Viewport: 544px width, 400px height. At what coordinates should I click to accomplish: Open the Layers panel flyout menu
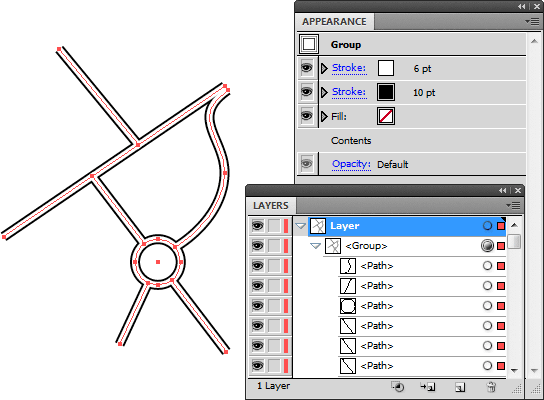click(x=513, y=205)
